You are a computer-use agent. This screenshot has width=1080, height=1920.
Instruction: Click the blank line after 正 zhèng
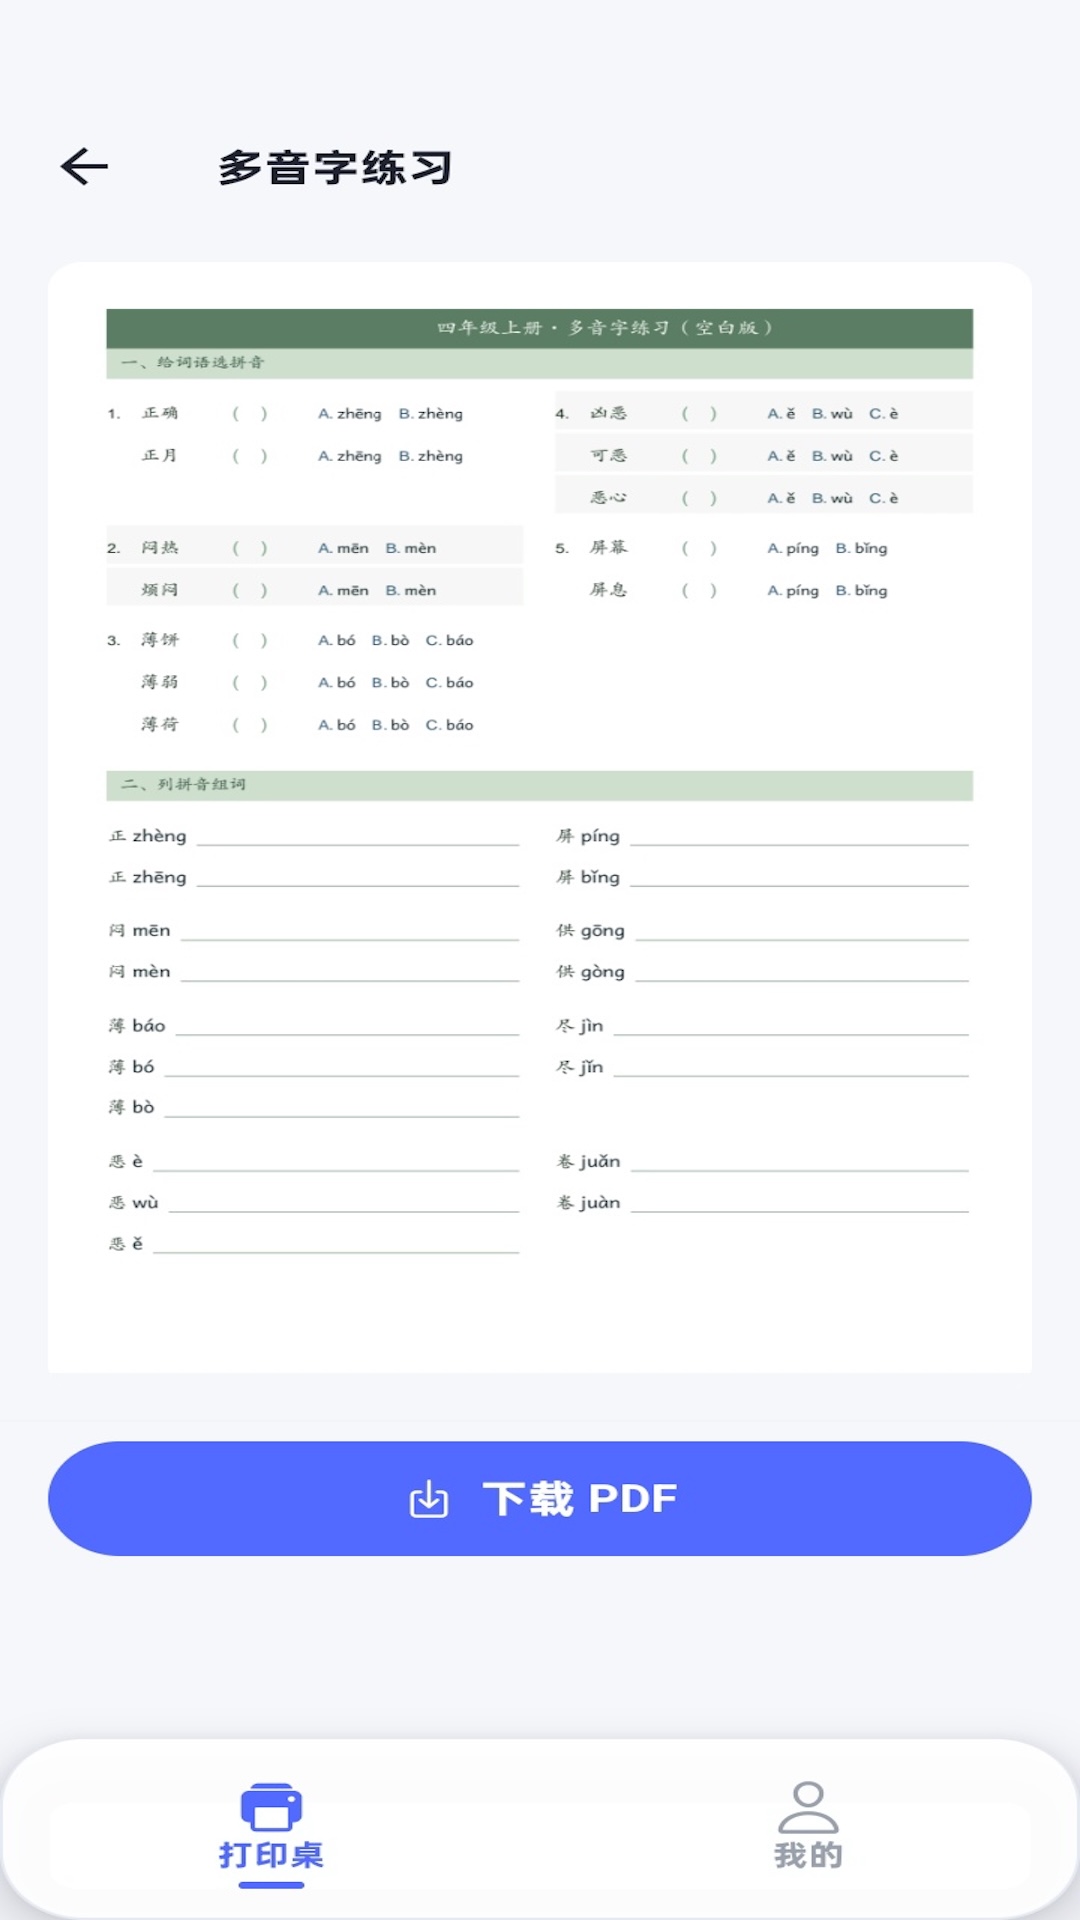coord(358,838)
